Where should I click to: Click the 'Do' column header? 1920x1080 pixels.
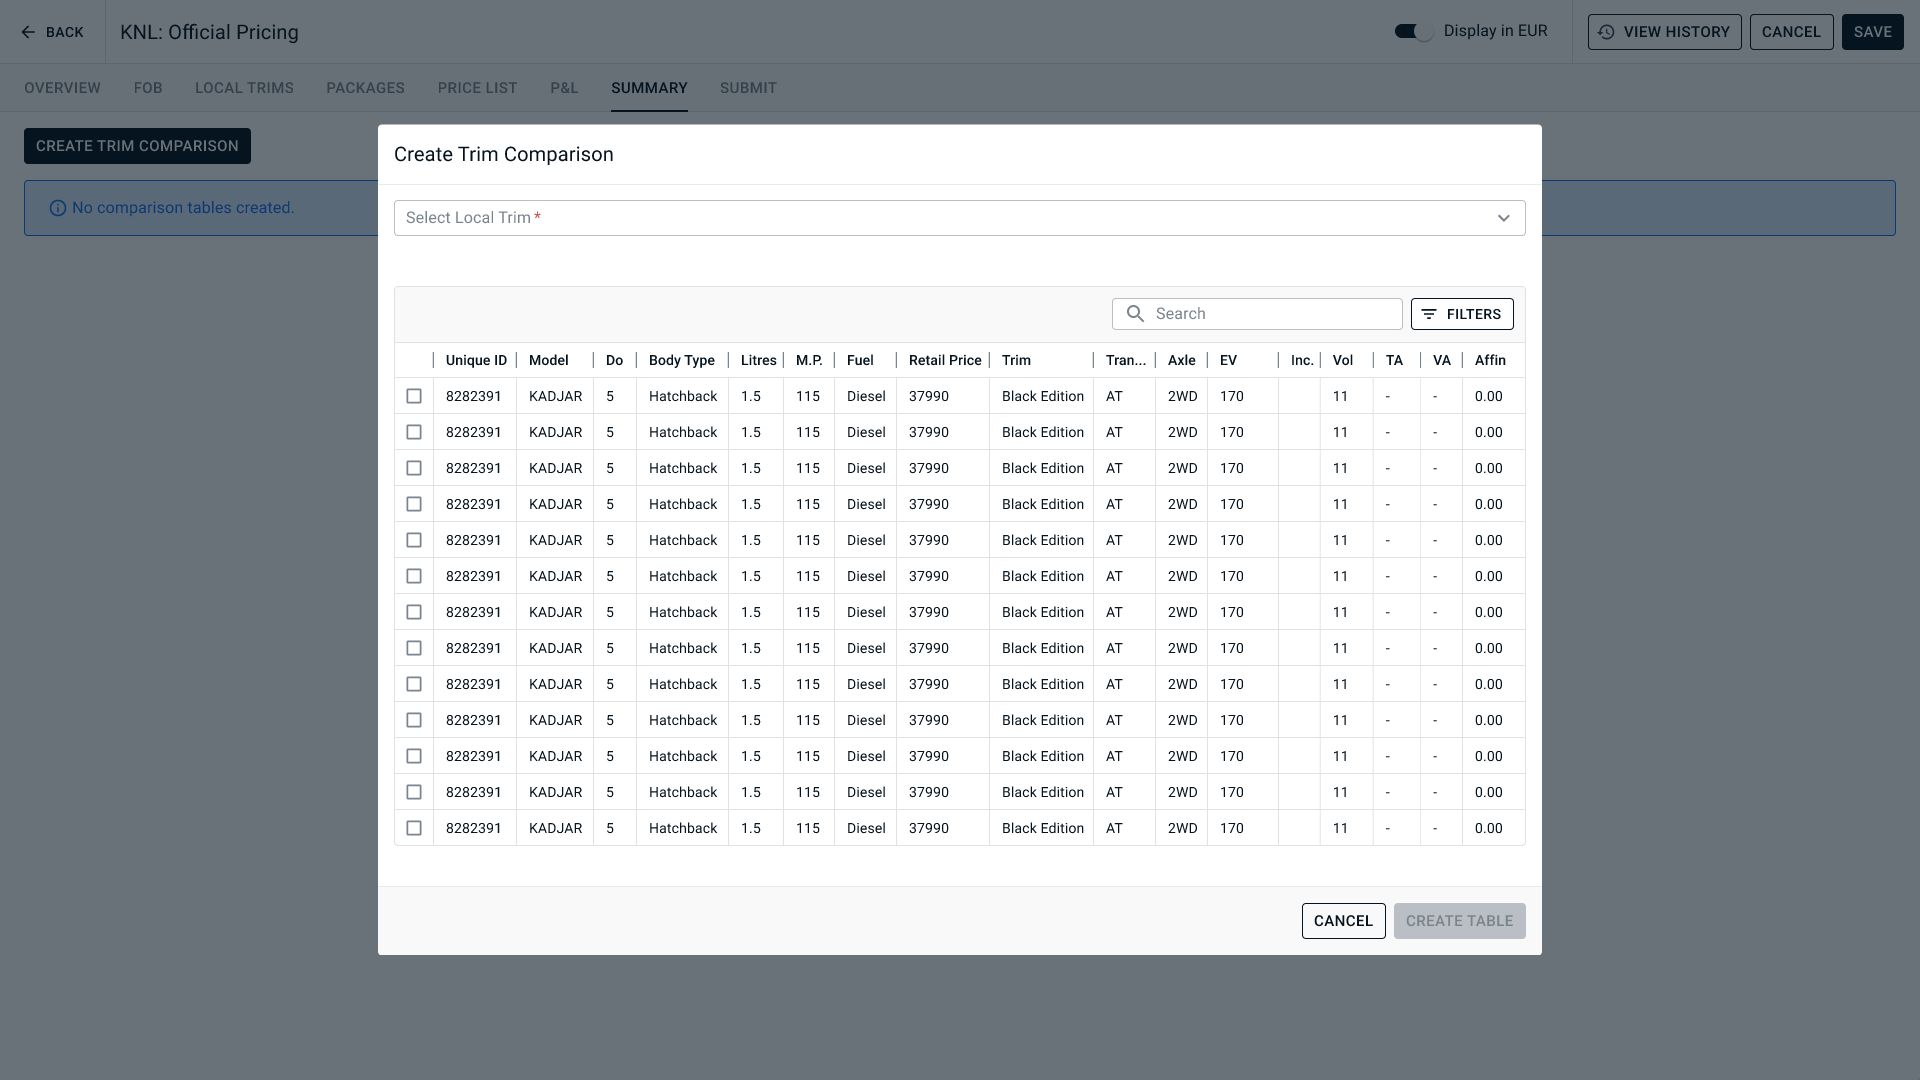(x=614, y=360)
